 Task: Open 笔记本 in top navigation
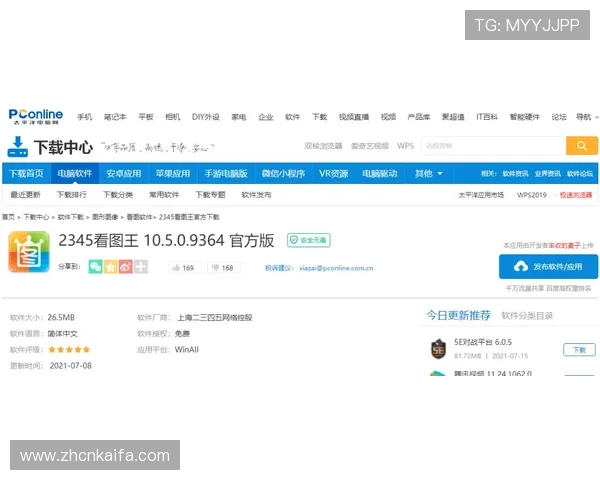pyautogui.click(x=115, y=117)
